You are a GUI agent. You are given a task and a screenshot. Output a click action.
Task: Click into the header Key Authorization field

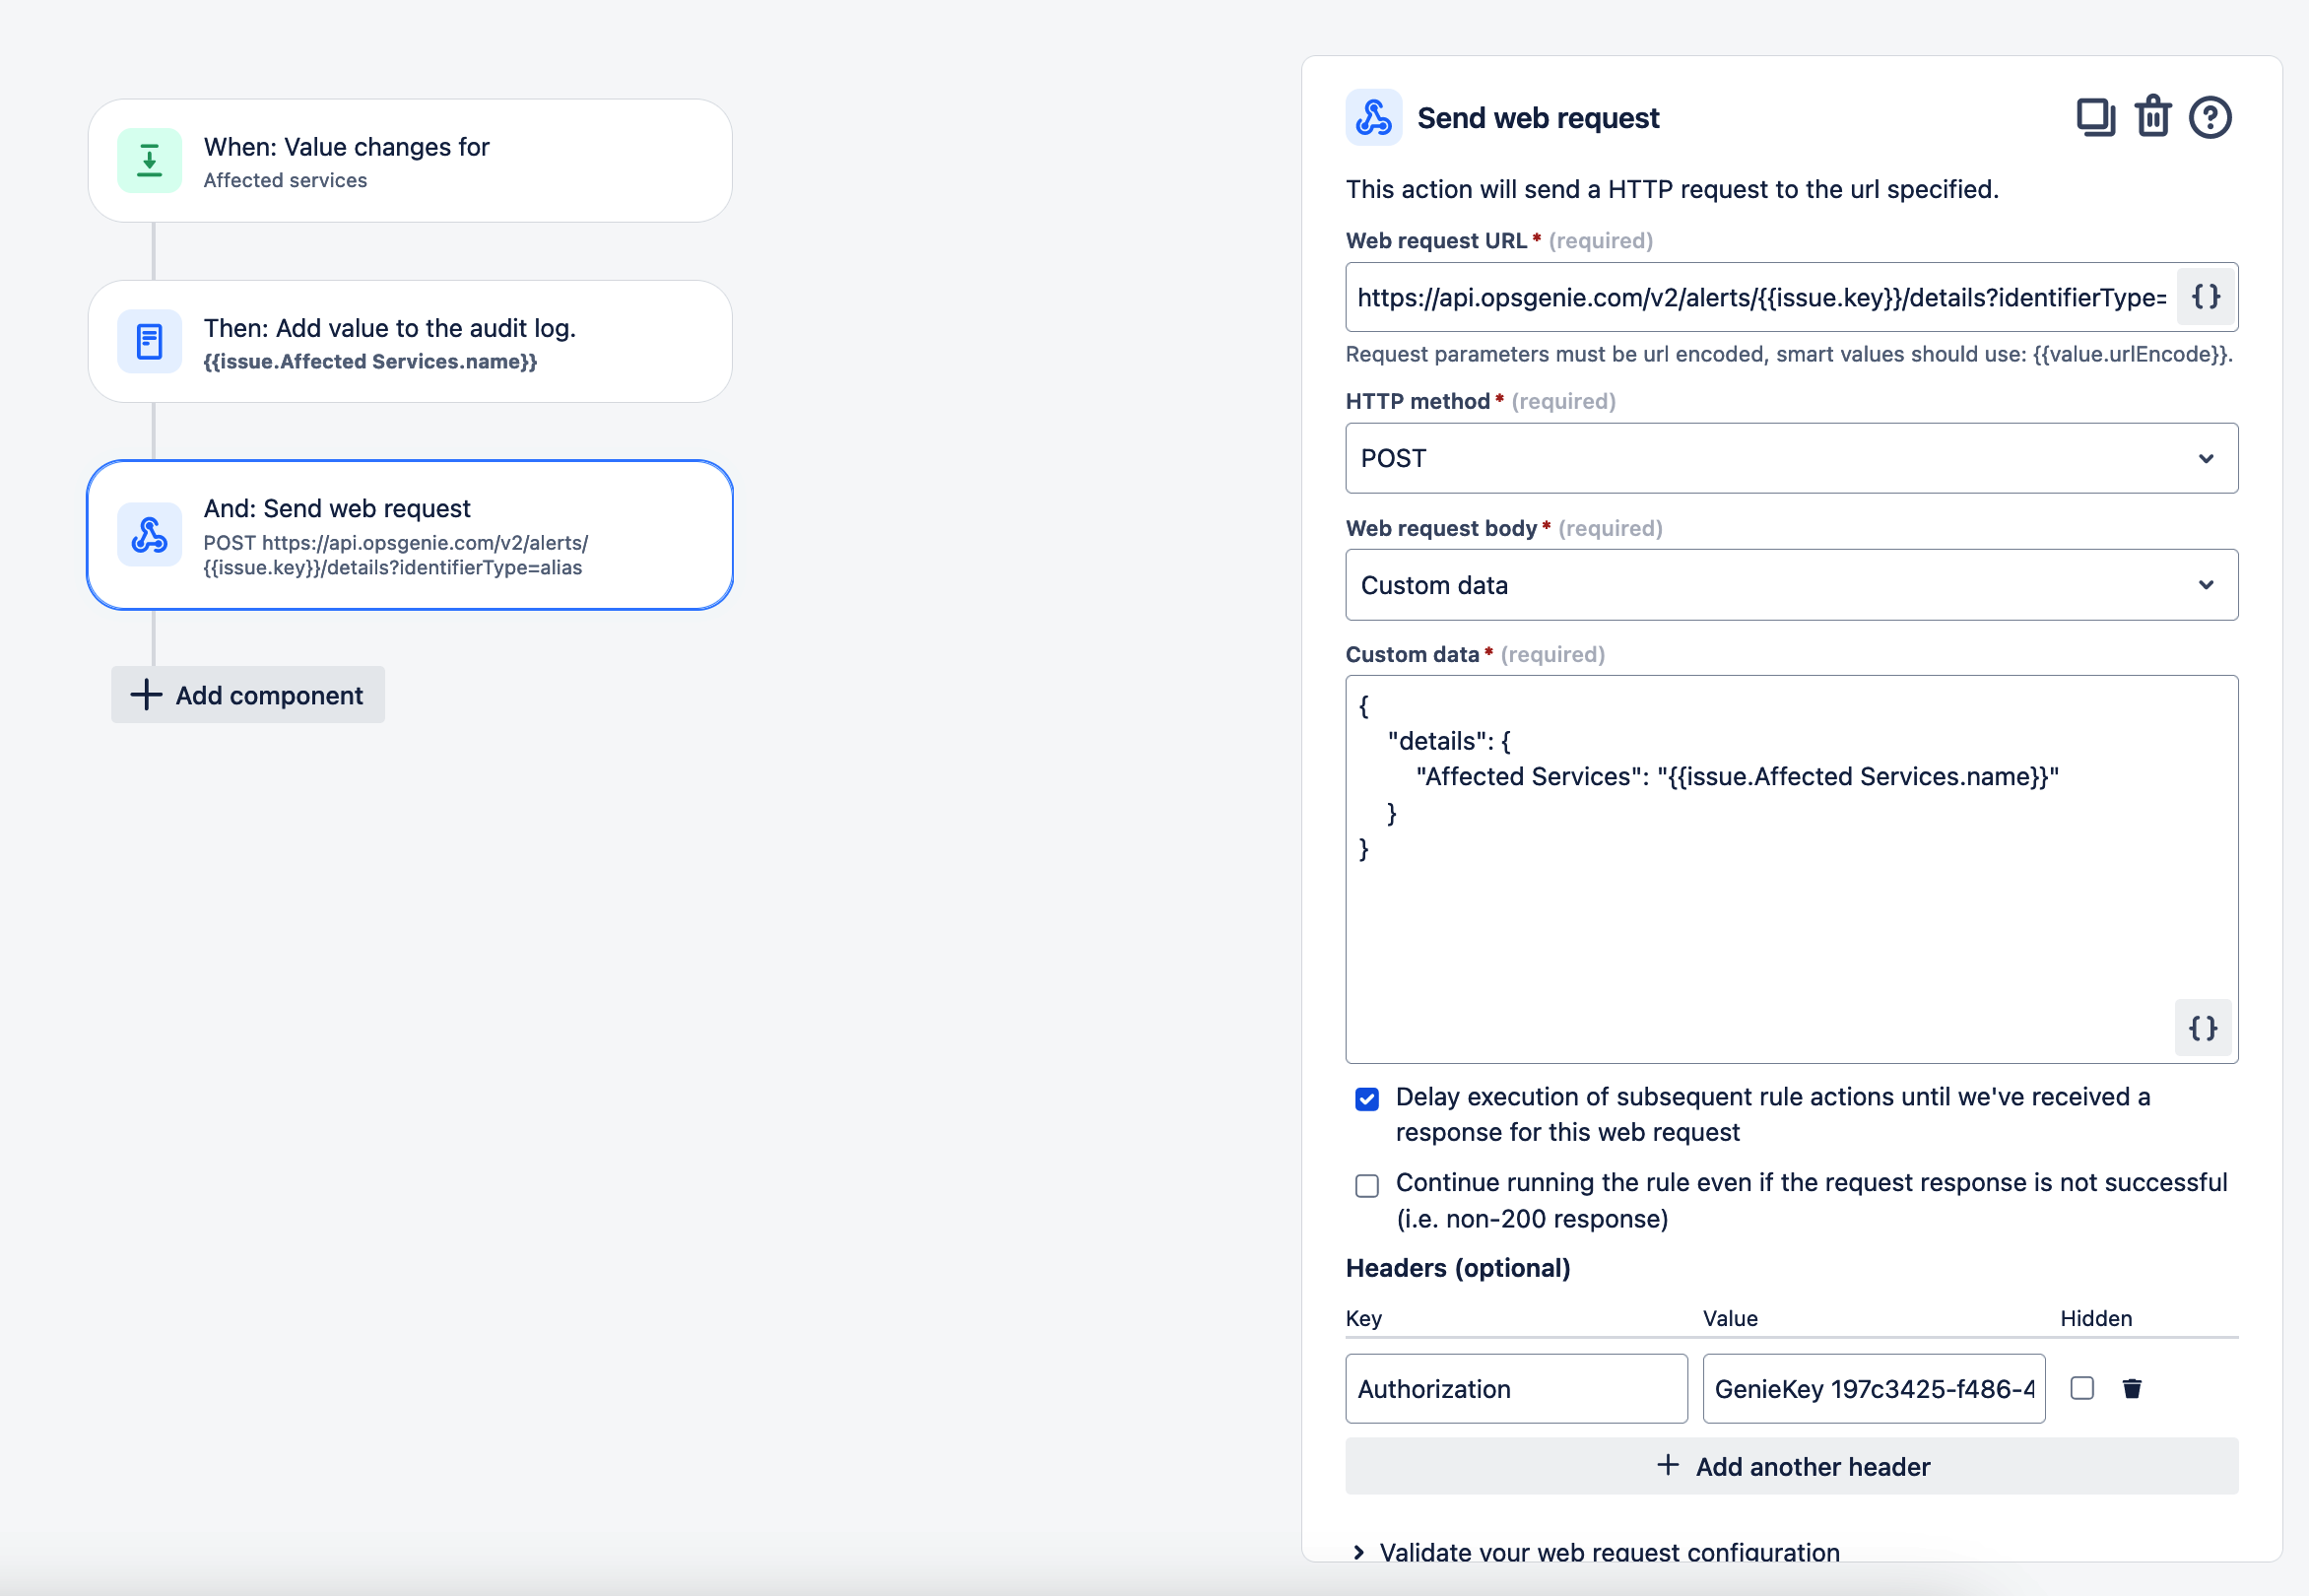click(x=1515, y=1388)
